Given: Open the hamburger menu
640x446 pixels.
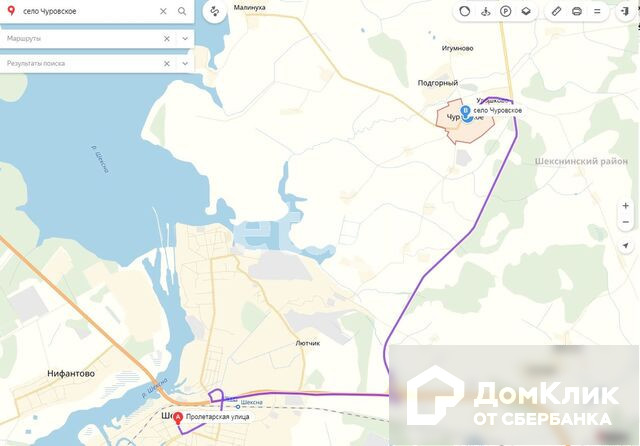Looking at the screenshot, I should pyautogui.click(x=597, y=11).
